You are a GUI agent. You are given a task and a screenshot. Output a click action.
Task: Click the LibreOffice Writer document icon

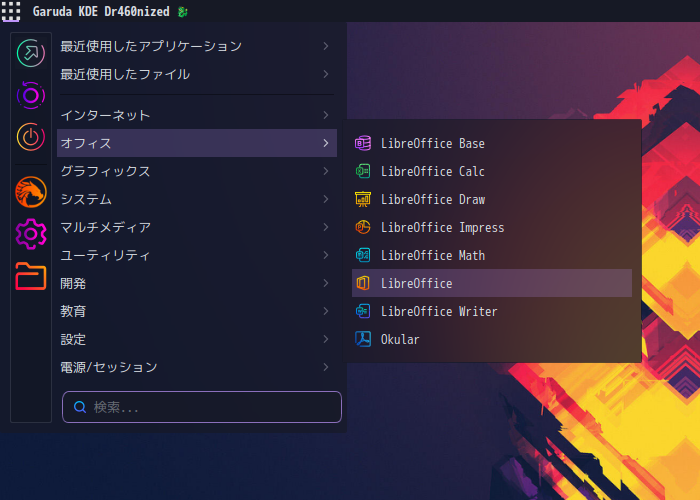(362, 311)
